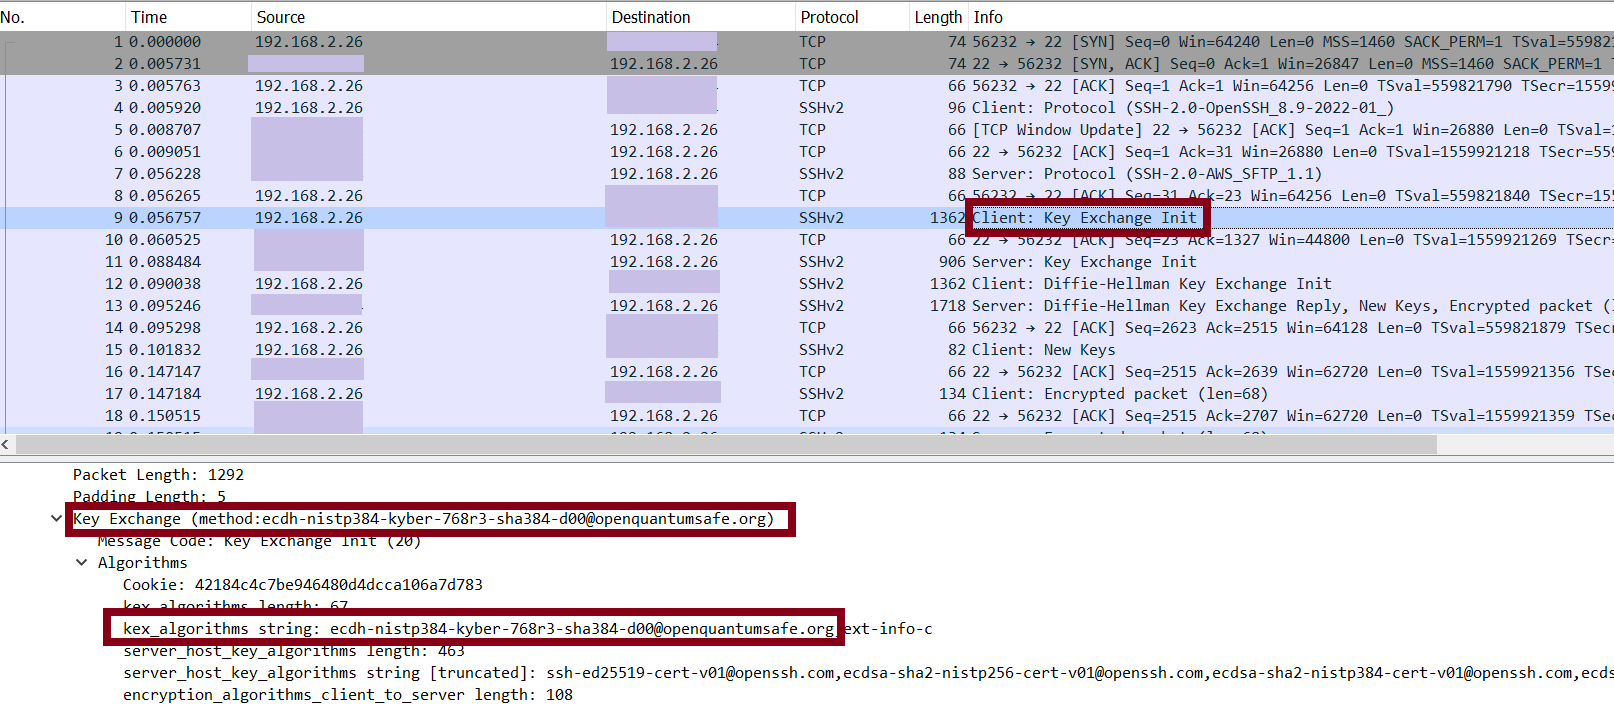This screenshot has width=1614, height=709.
Task: Select packet 3 at time 0.005763
Action: [807, 86]
